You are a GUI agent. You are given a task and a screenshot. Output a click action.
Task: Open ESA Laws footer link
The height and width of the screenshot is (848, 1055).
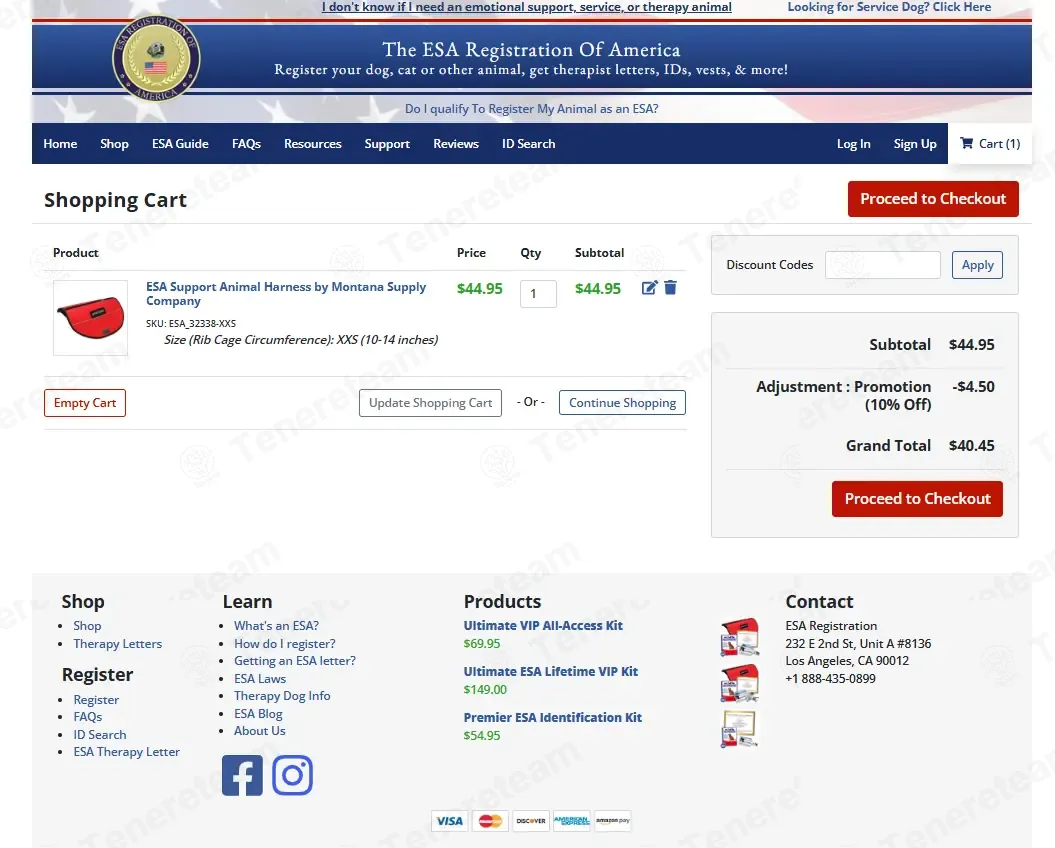pyautogui.click(x=260, y=679)
